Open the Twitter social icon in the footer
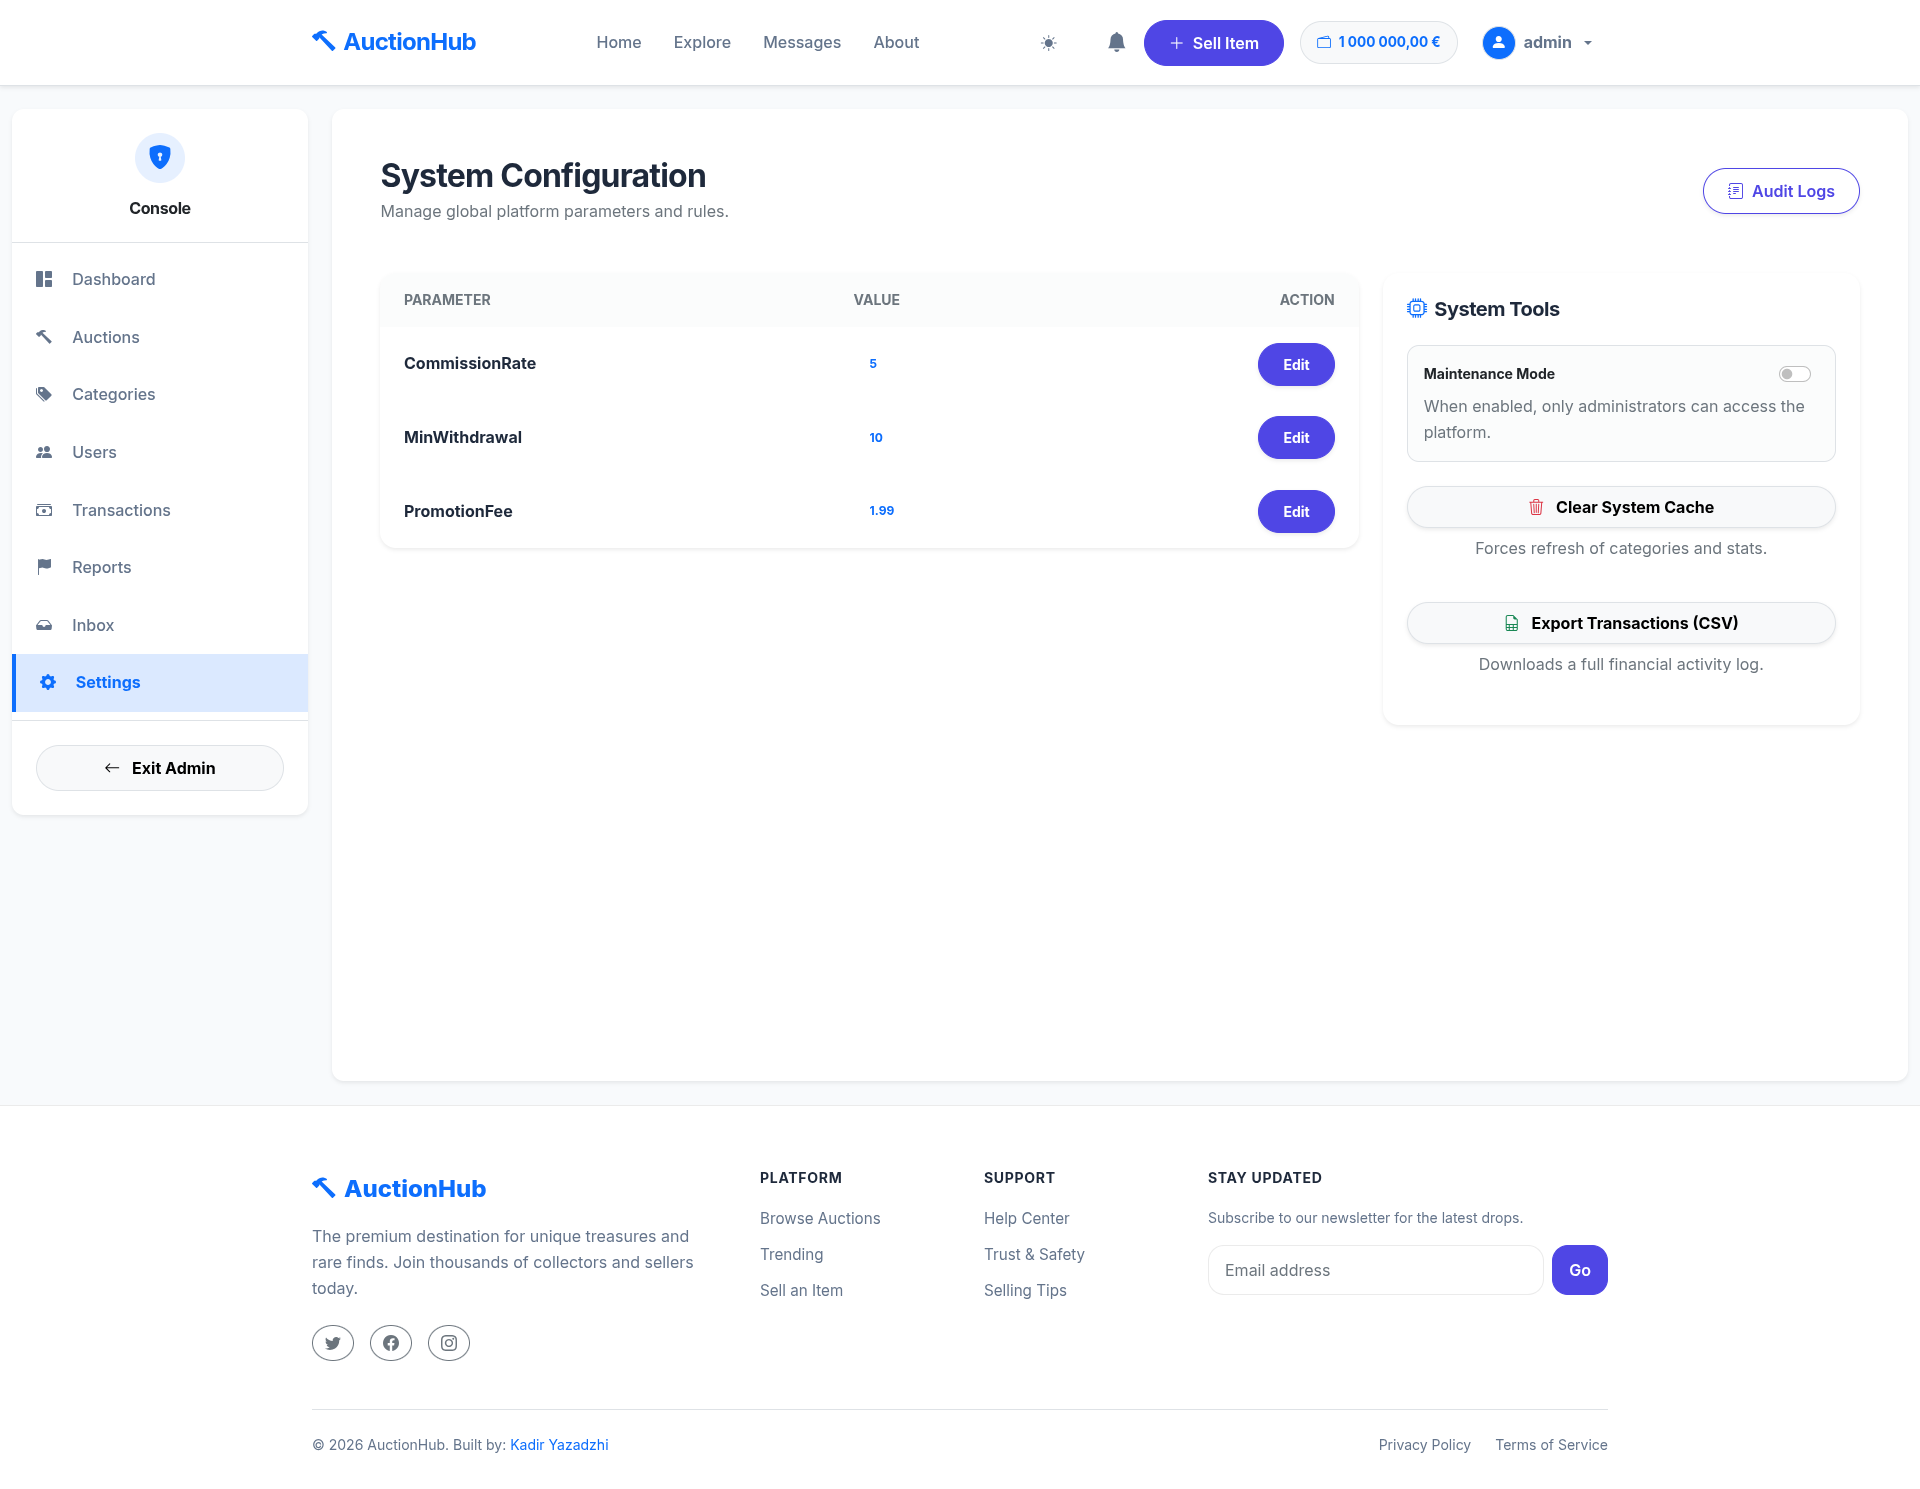This screenshot has width=1920, height=1489. 333,1343
